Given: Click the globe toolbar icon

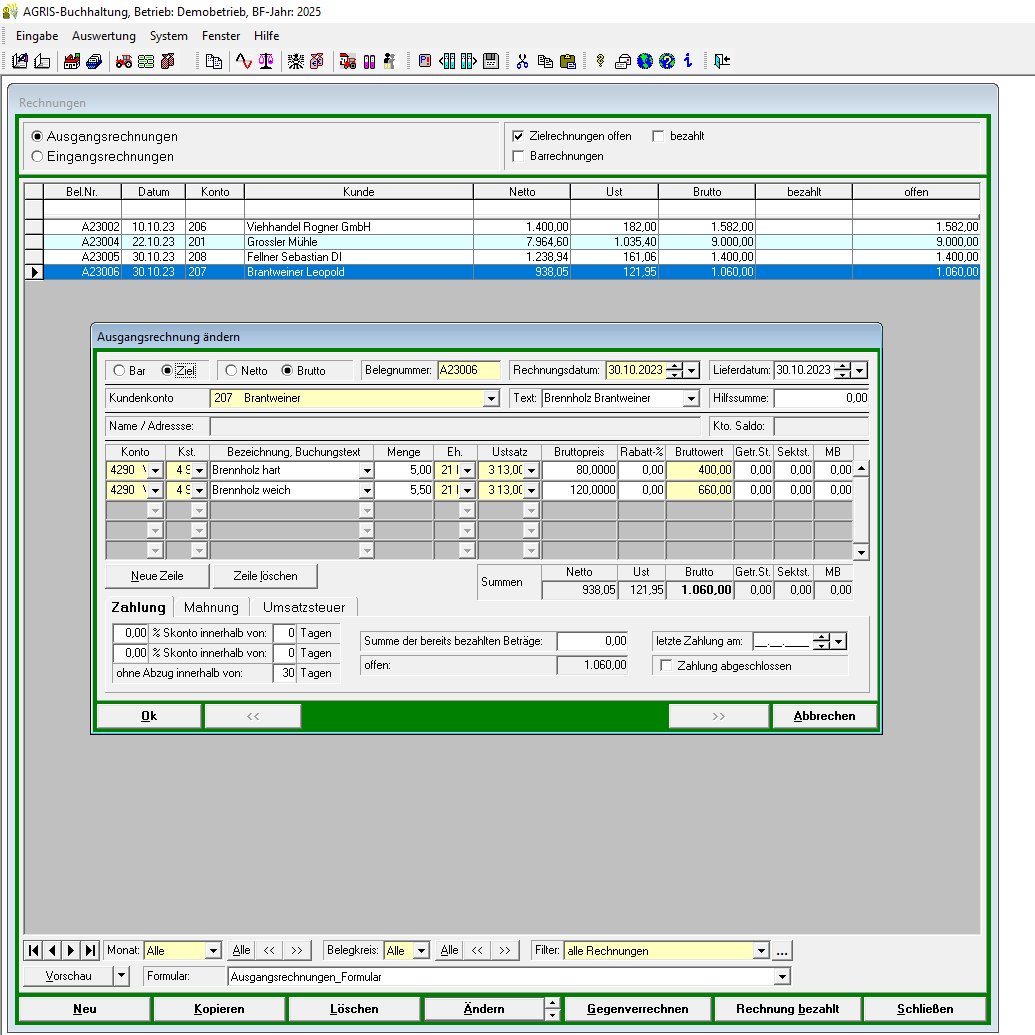Looking at the screenshot, I should point(644,61).
